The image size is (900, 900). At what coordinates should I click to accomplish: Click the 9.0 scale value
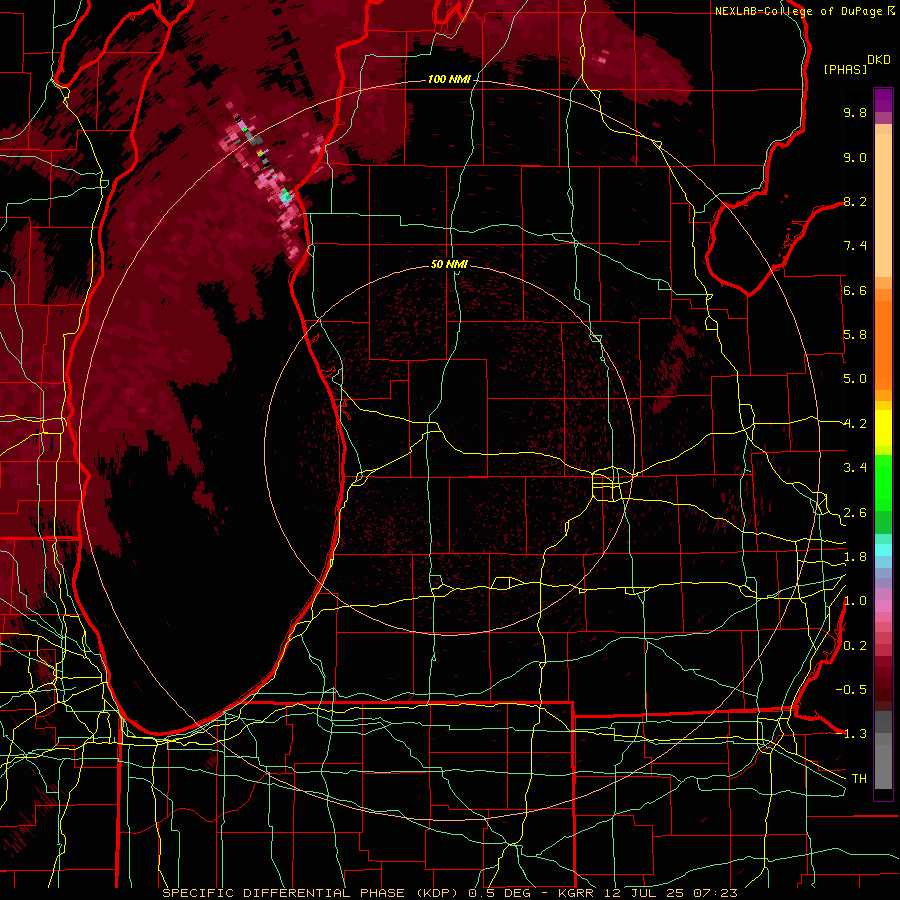coord(855,157)
